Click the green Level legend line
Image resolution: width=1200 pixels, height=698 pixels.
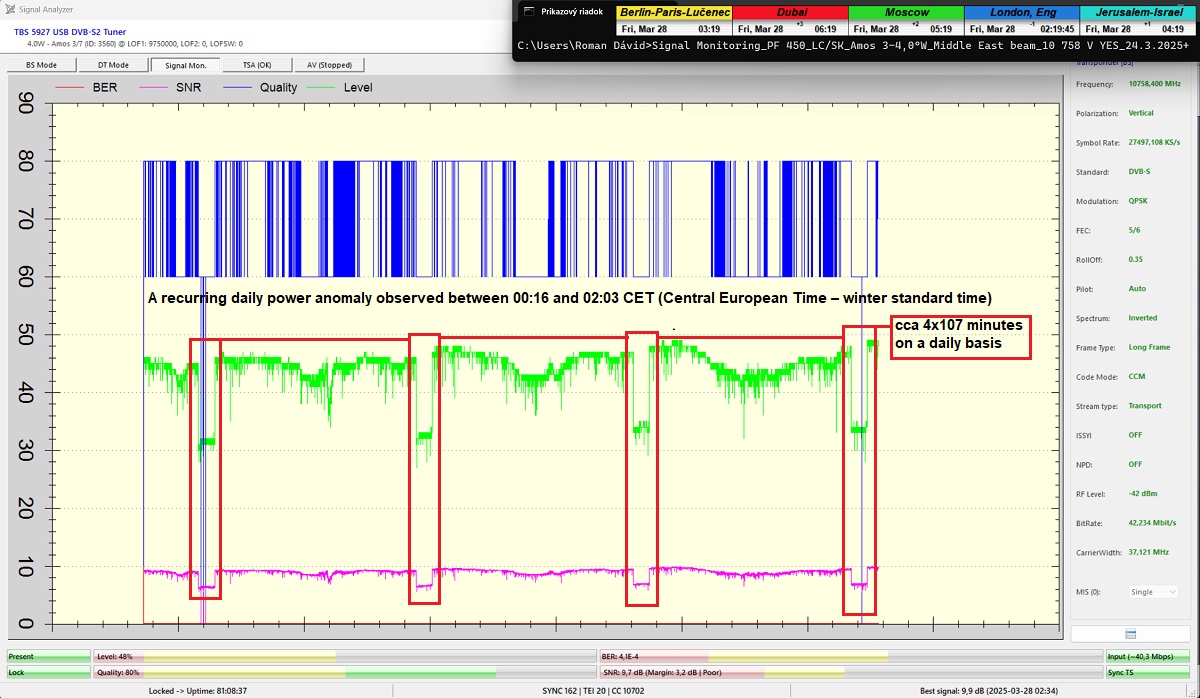[x=322, y=87]
